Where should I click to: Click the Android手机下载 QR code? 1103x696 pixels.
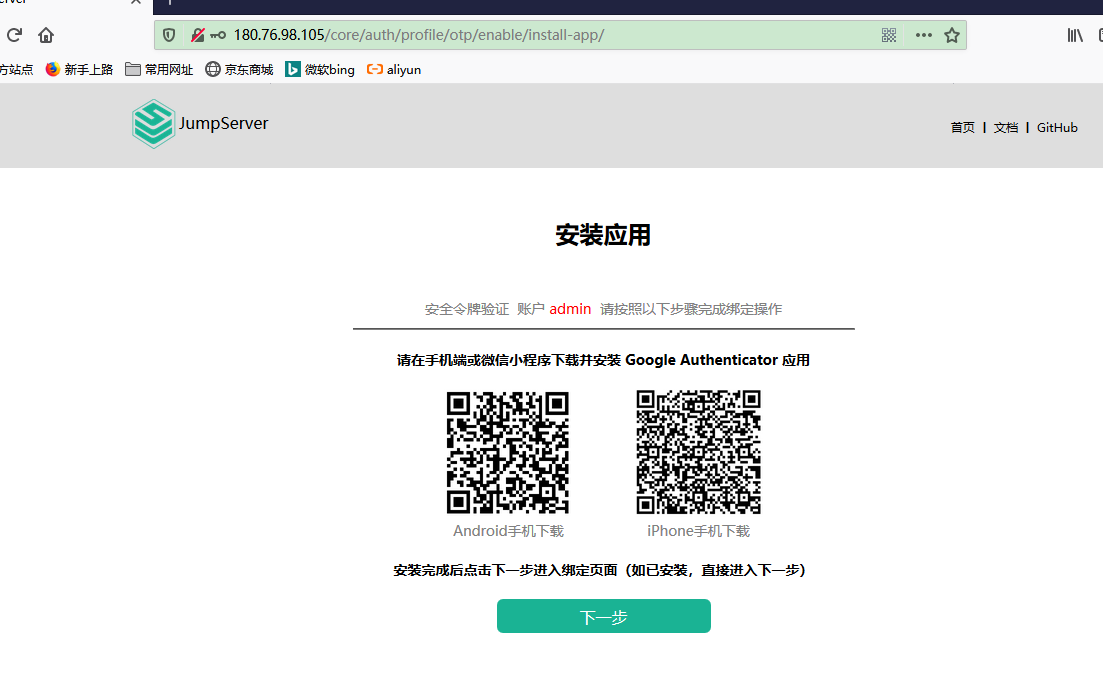508,453
